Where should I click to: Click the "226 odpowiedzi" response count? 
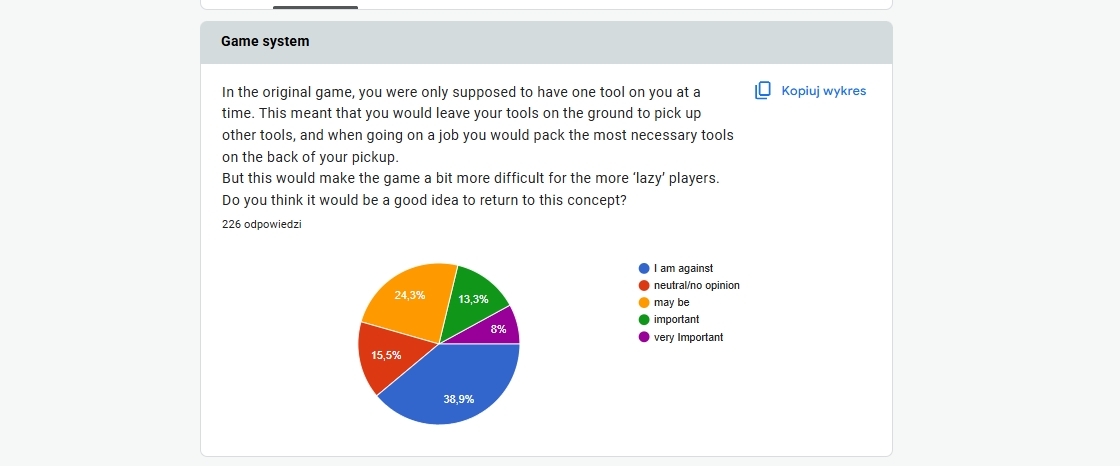coord(262,225)
